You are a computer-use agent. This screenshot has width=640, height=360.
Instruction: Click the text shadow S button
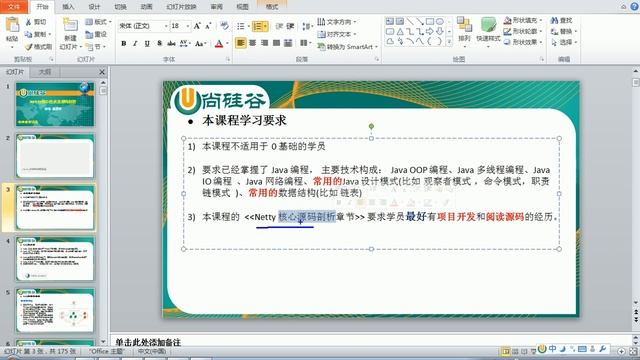tap(159, 43)
